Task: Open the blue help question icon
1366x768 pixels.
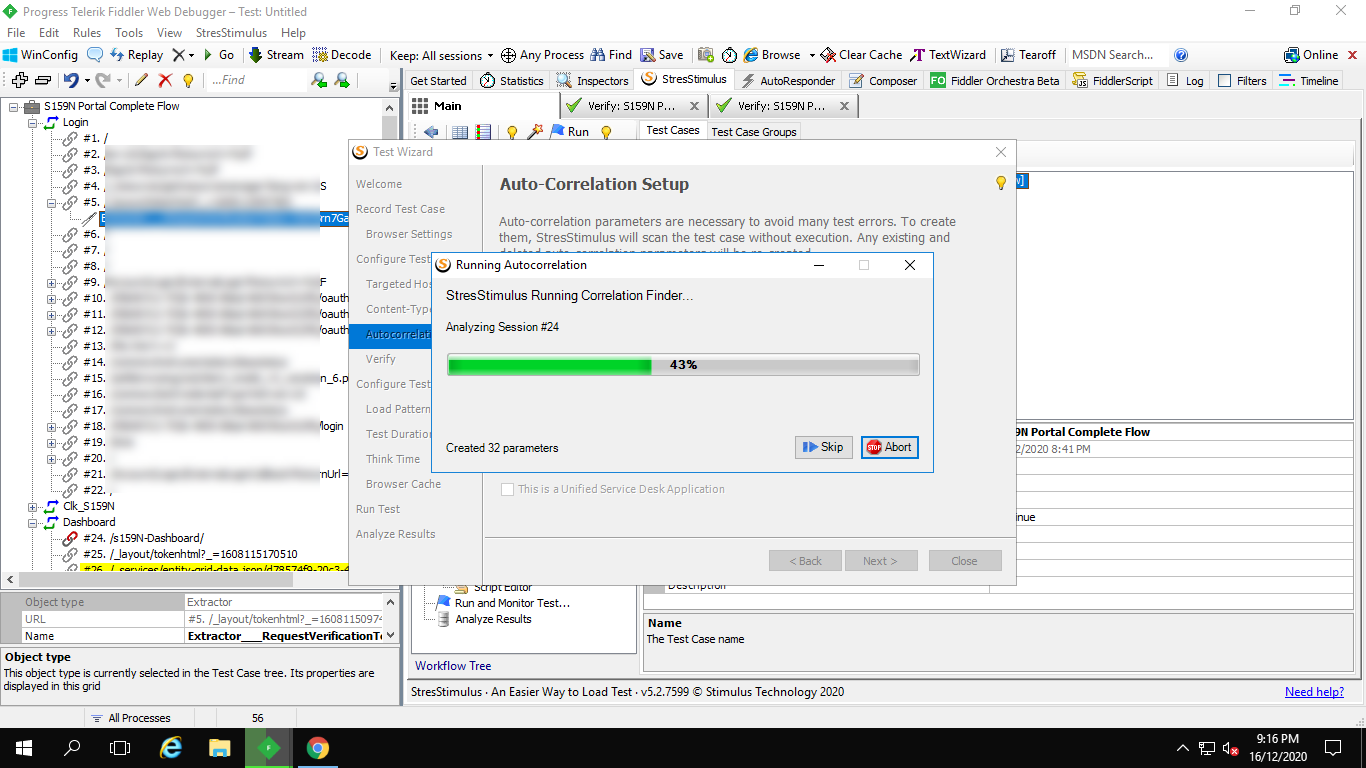Action: click(x=1181, y=55)
